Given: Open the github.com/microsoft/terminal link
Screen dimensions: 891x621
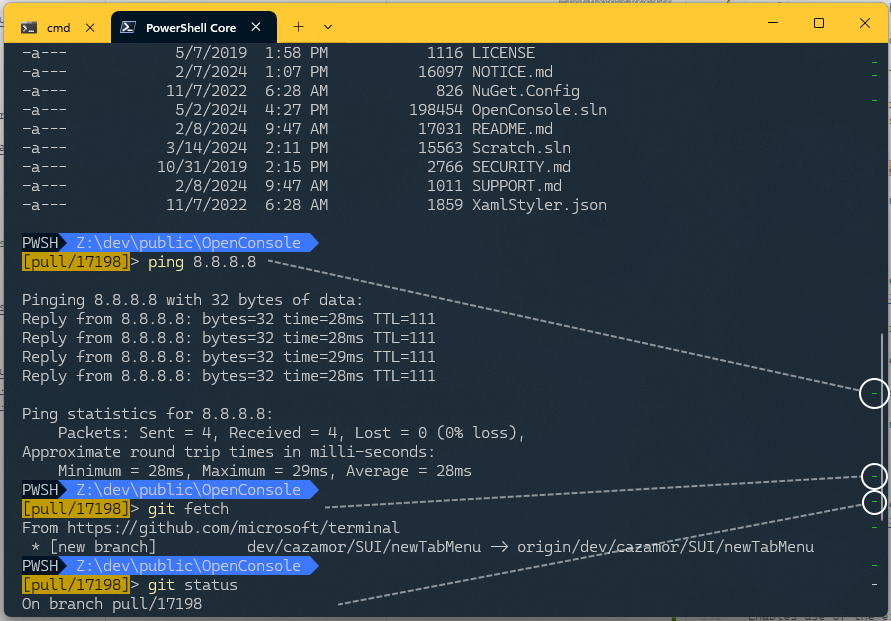Looking at the screenshot, I should 233,528.
